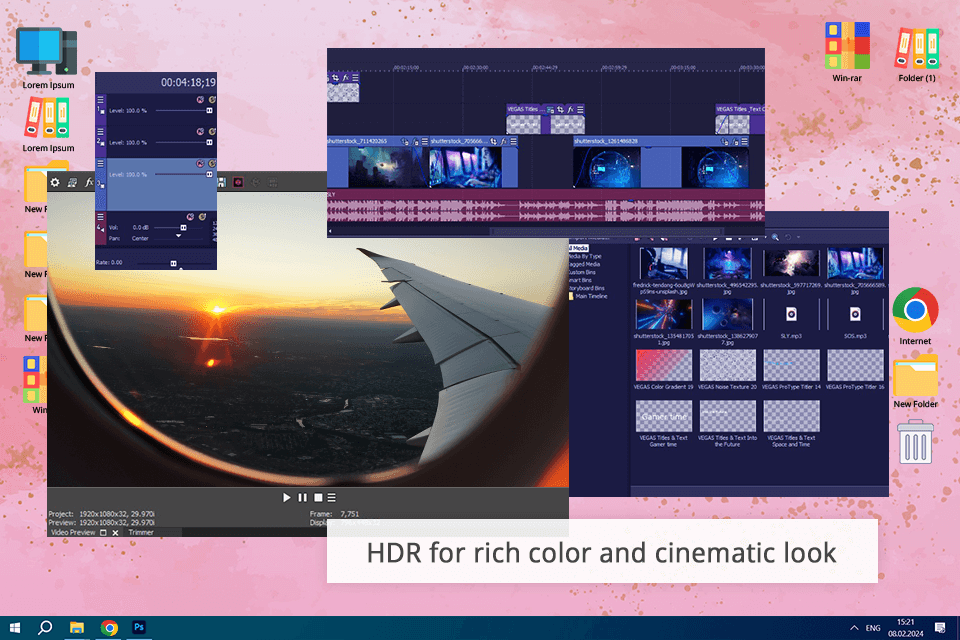Click track 1 Level slider handle

tap(209, 111)
